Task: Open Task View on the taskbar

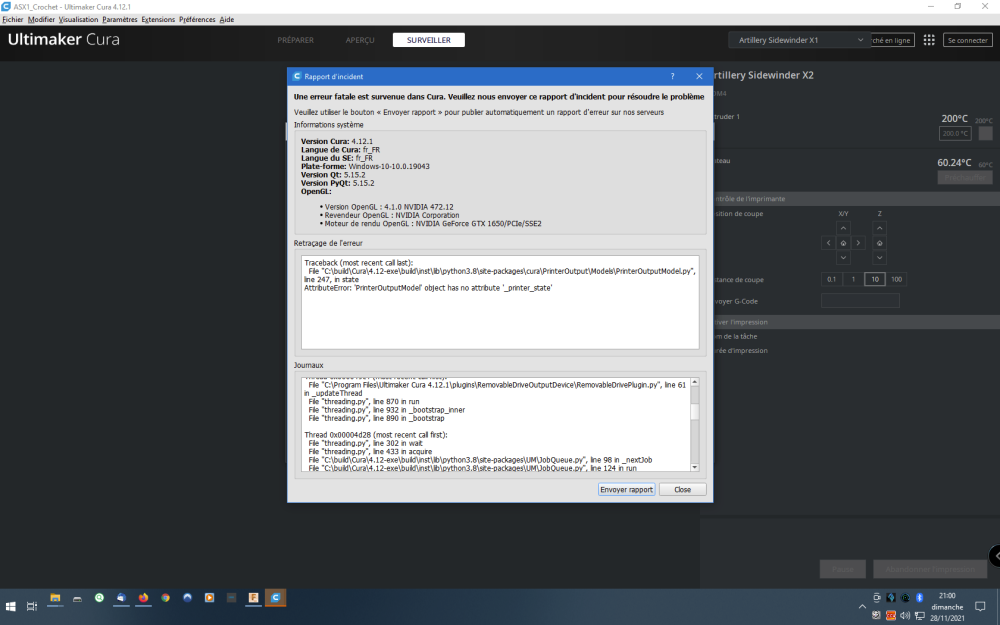Action: pyautogui.click(x=32, y=607)
